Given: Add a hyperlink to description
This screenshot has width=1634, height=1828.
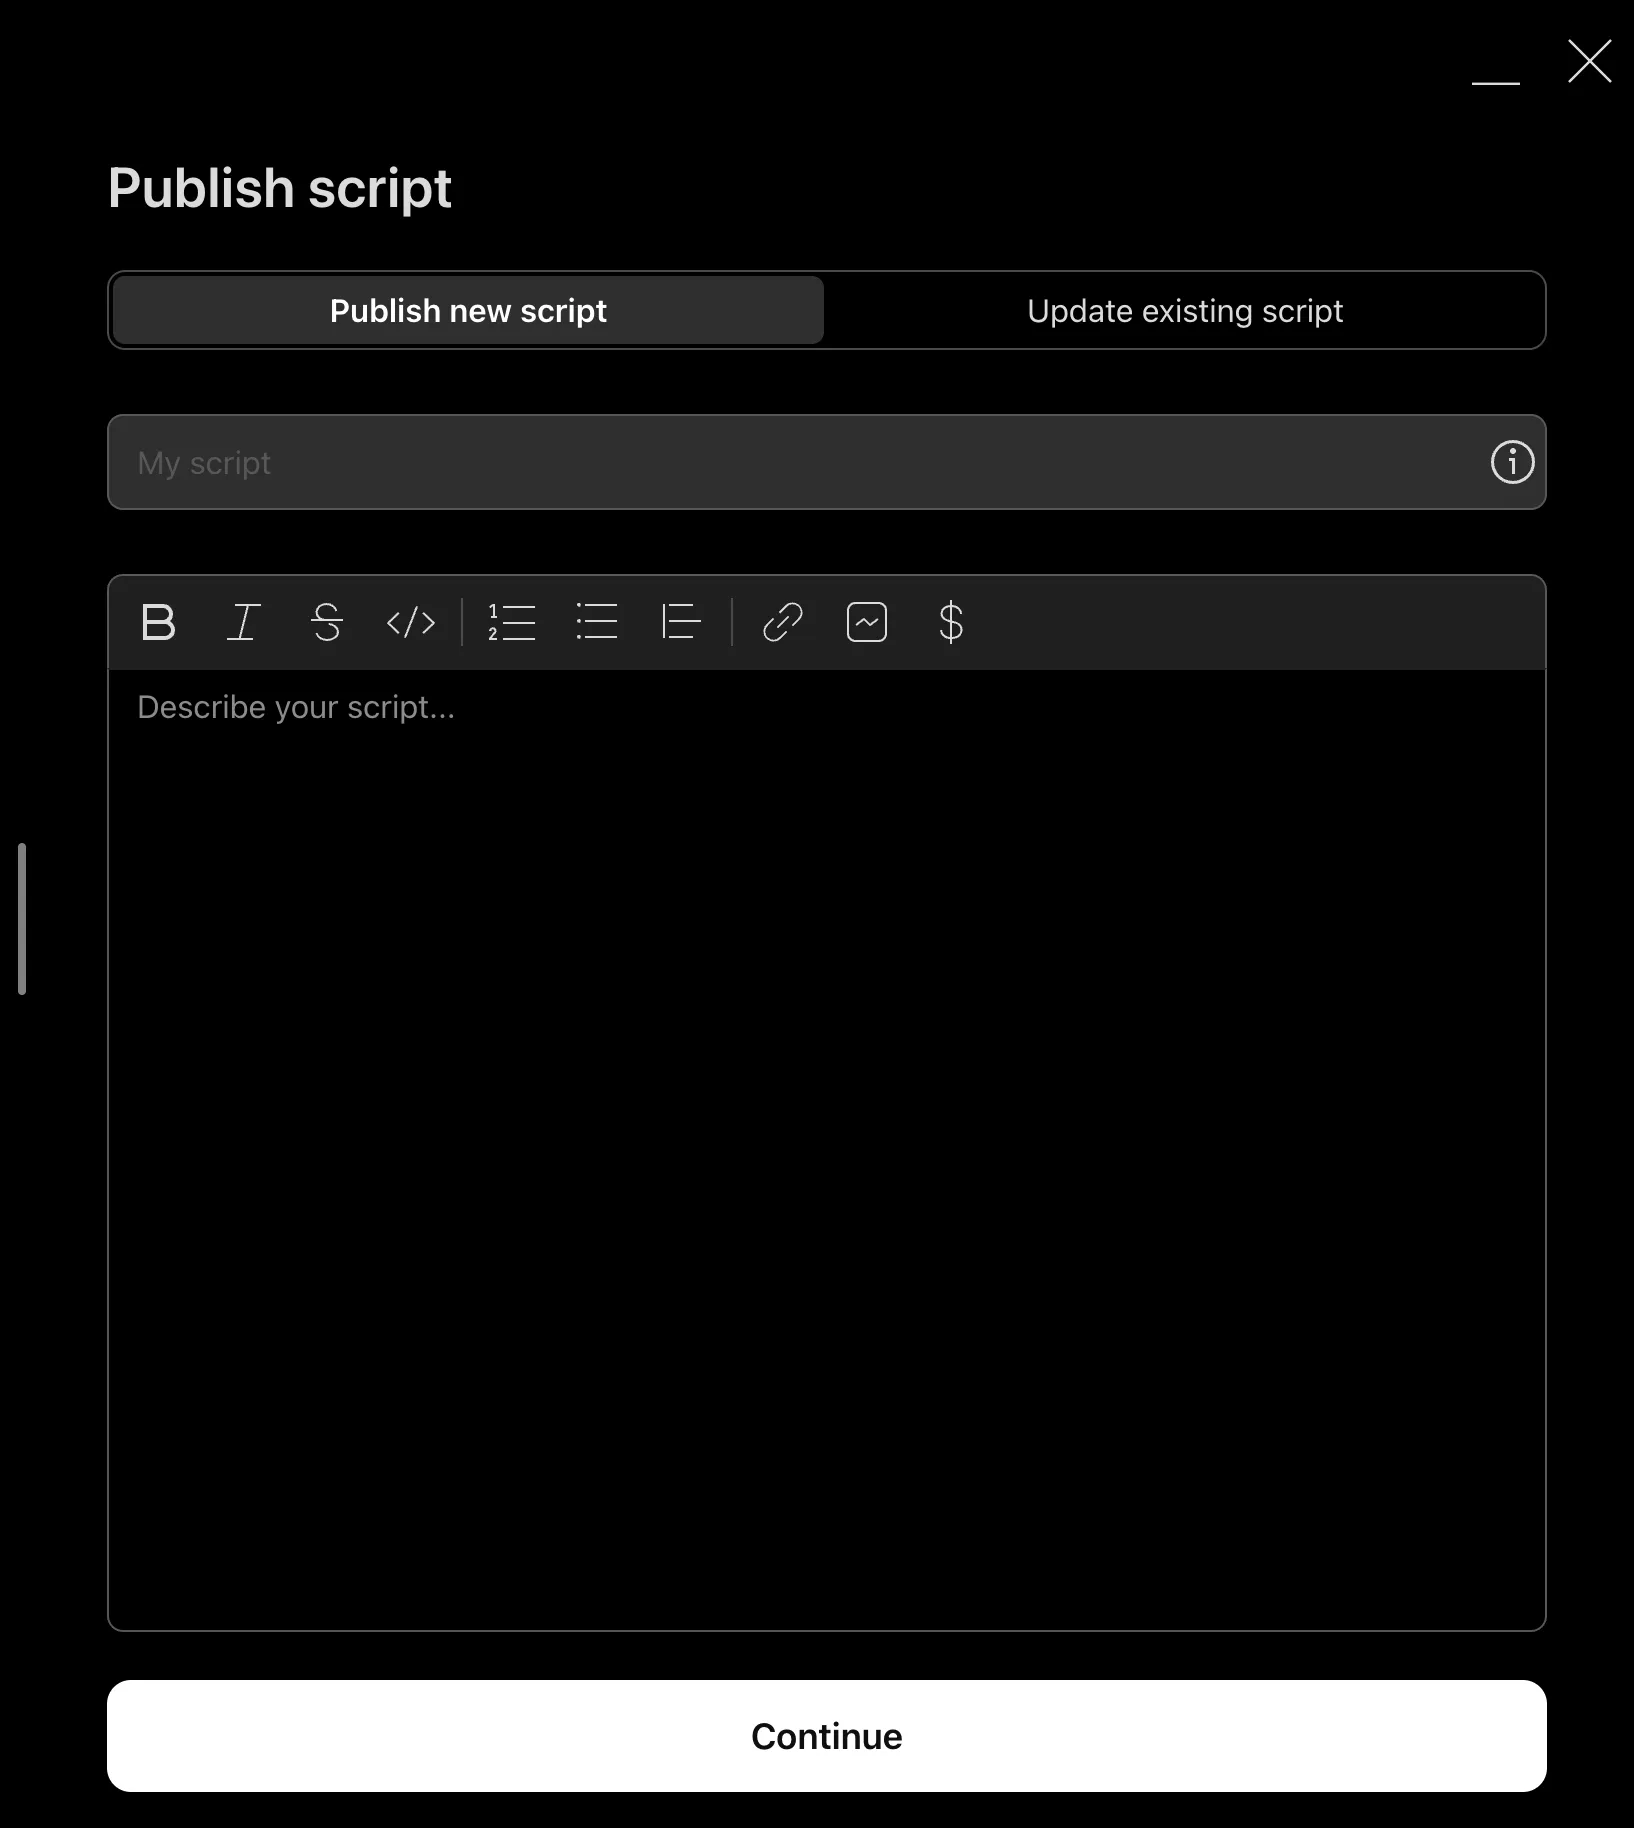Looking at the screenshot, I should click(x=782, y=622).
